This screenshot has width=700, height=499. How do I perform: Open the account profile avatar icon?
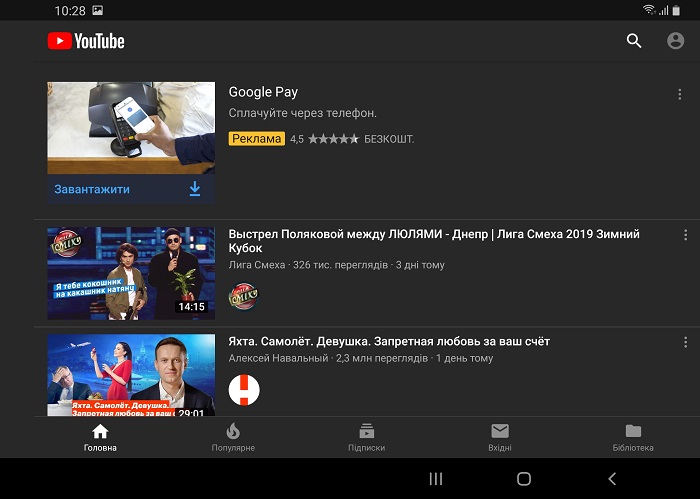pos(675,41)
